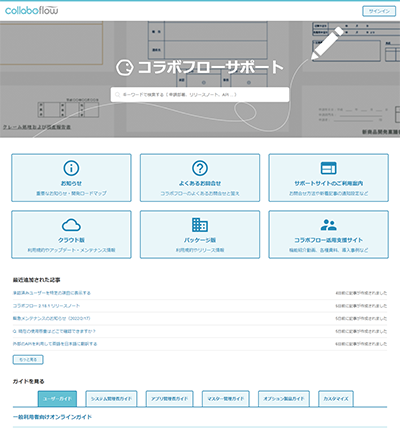Click the もっと見る button
The image size is (400, 431).
click(x=28, y=360)
